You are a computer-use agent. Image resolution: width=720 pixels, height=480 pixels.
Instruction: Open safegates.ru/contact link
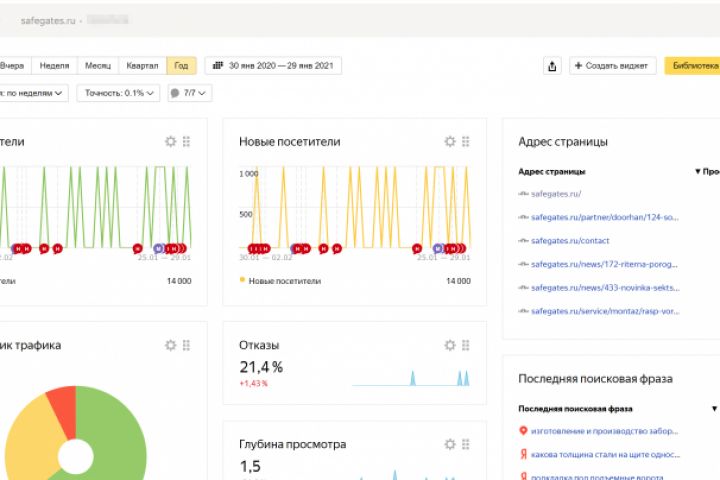click(x=570, y=241)
